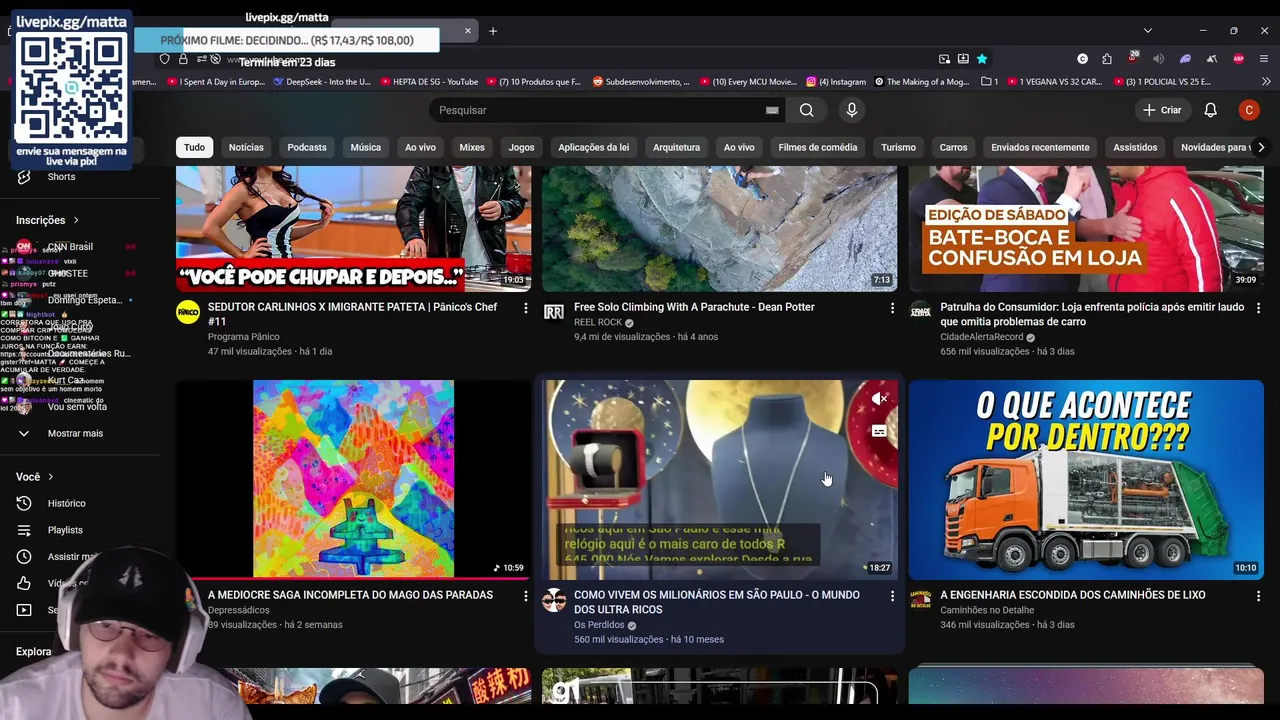
Task: Open options for CAMINHÕES DE LIXO video
Action: [1258, 596]
